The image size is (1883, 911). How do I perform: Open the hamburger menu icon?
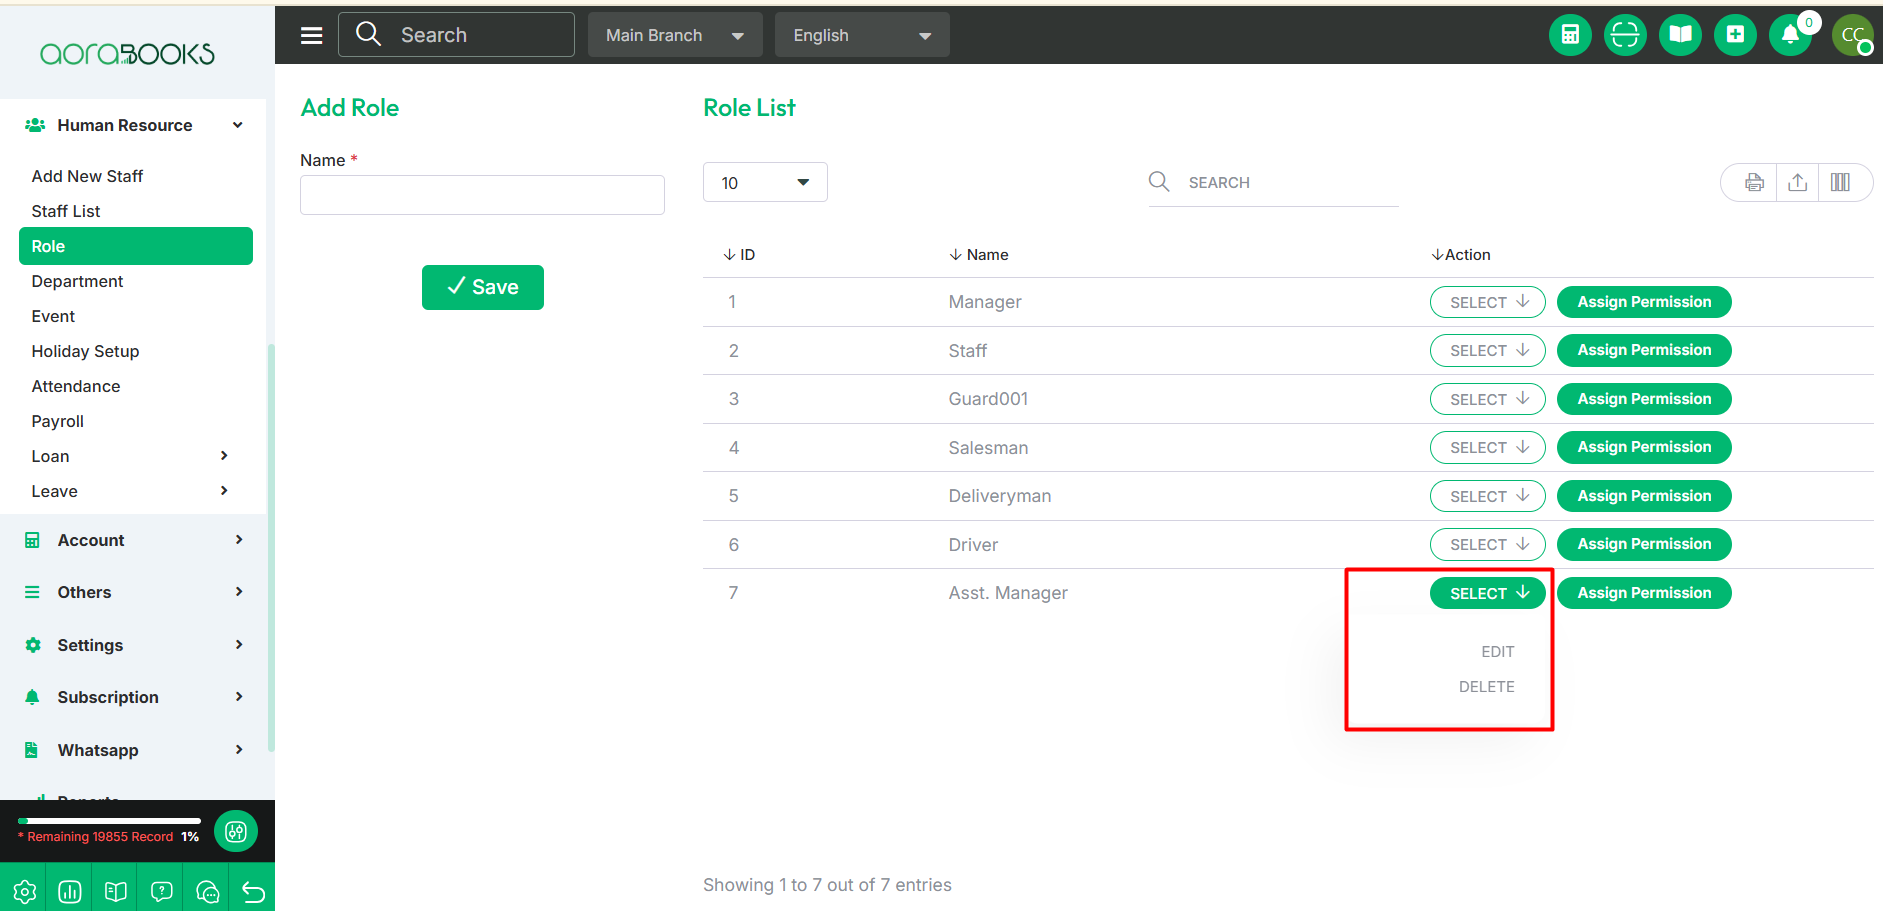[x=312, y=35]
